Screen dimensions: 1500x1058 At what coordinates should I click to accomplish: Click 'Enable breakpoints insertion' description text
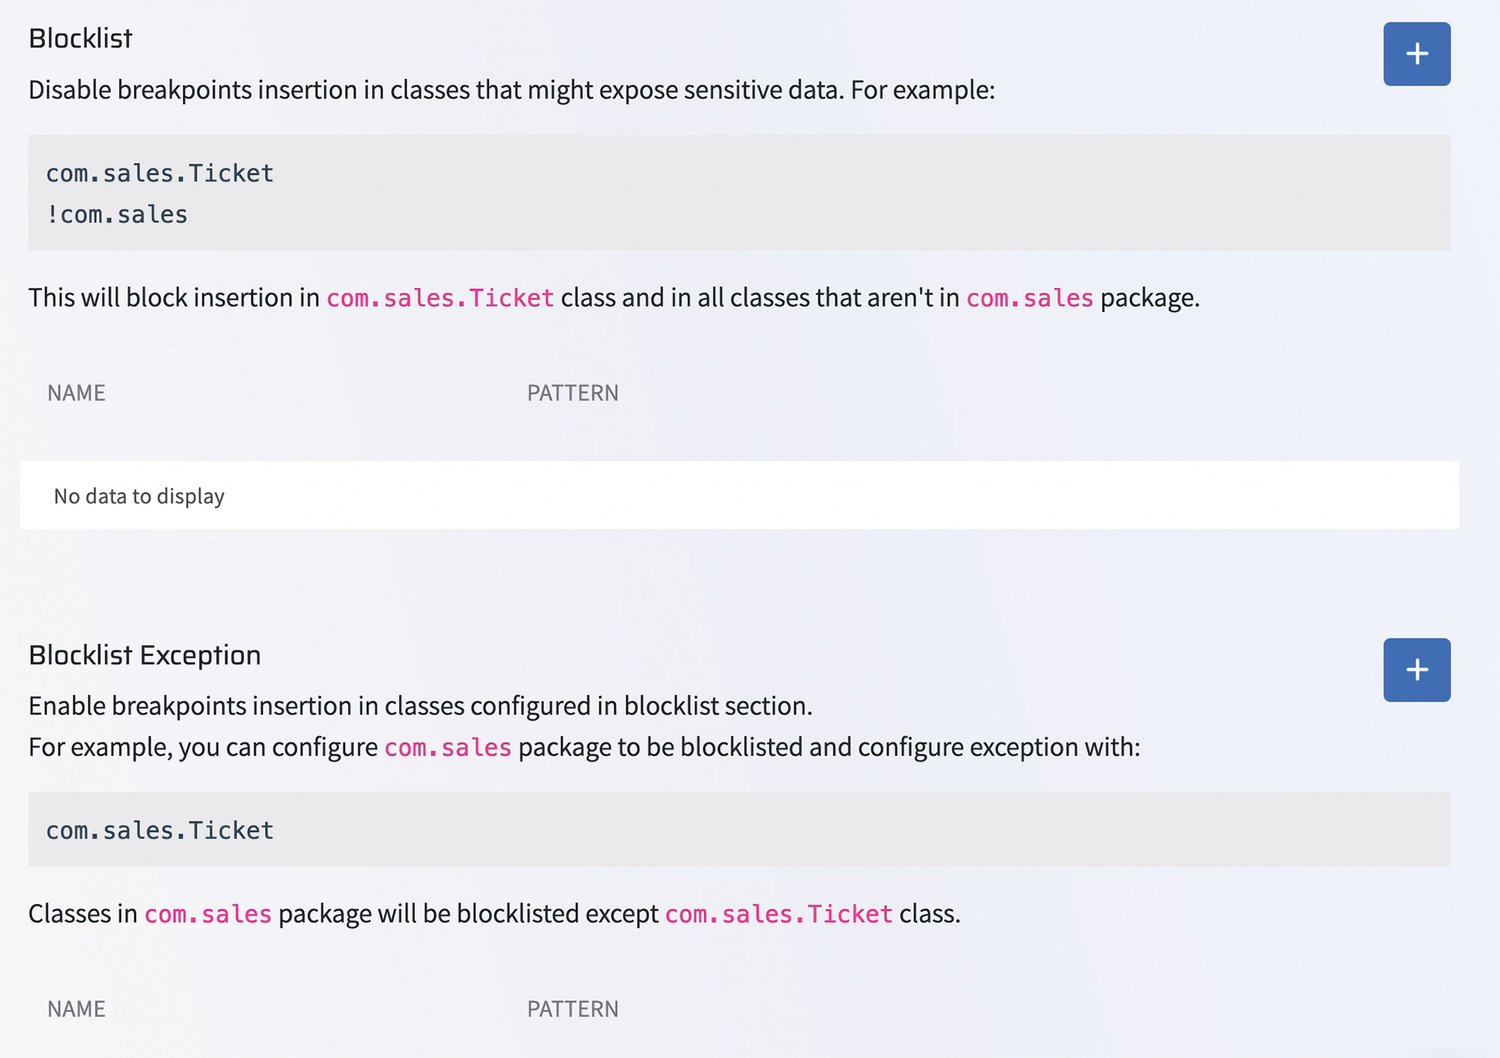[x=420, y=706]
